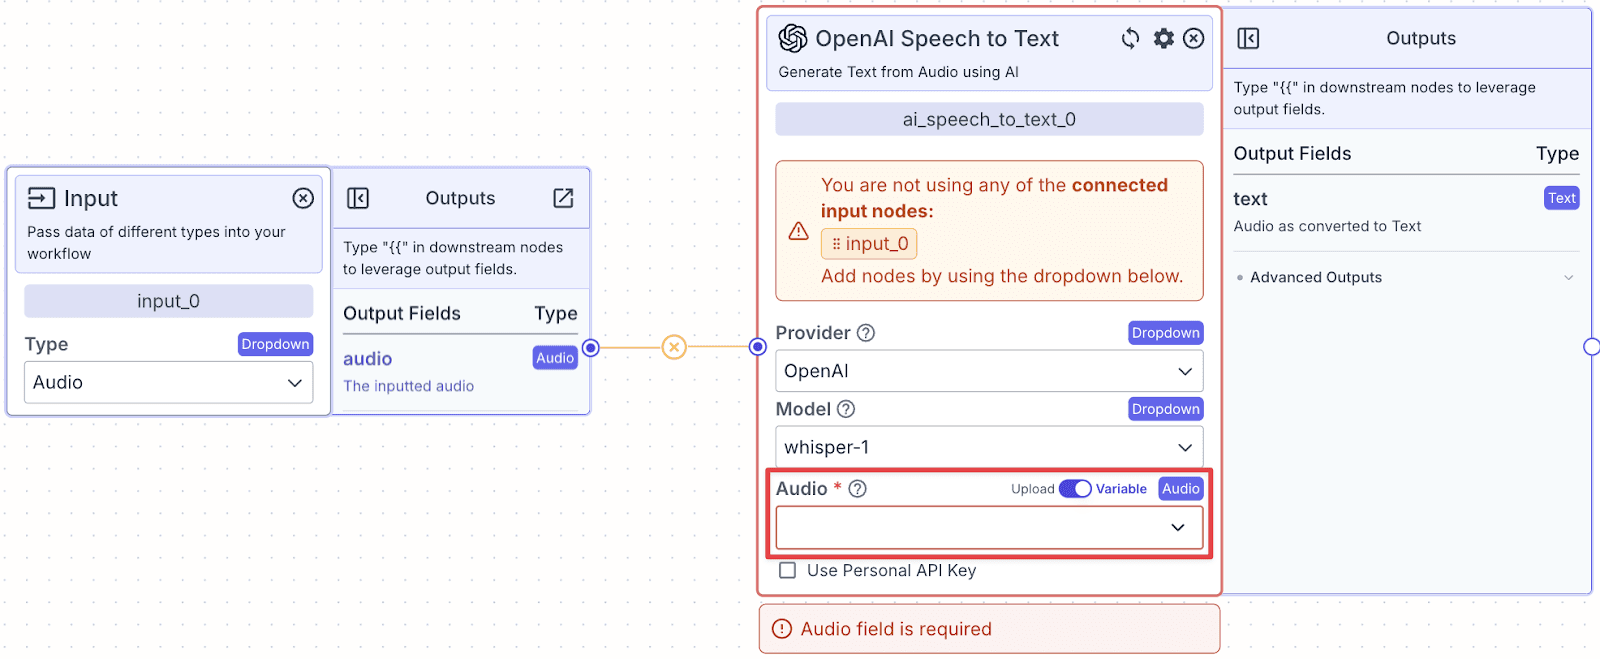Click 'Audio as converted to Text' description
1600x659 pixels.
click(1327, 226)
